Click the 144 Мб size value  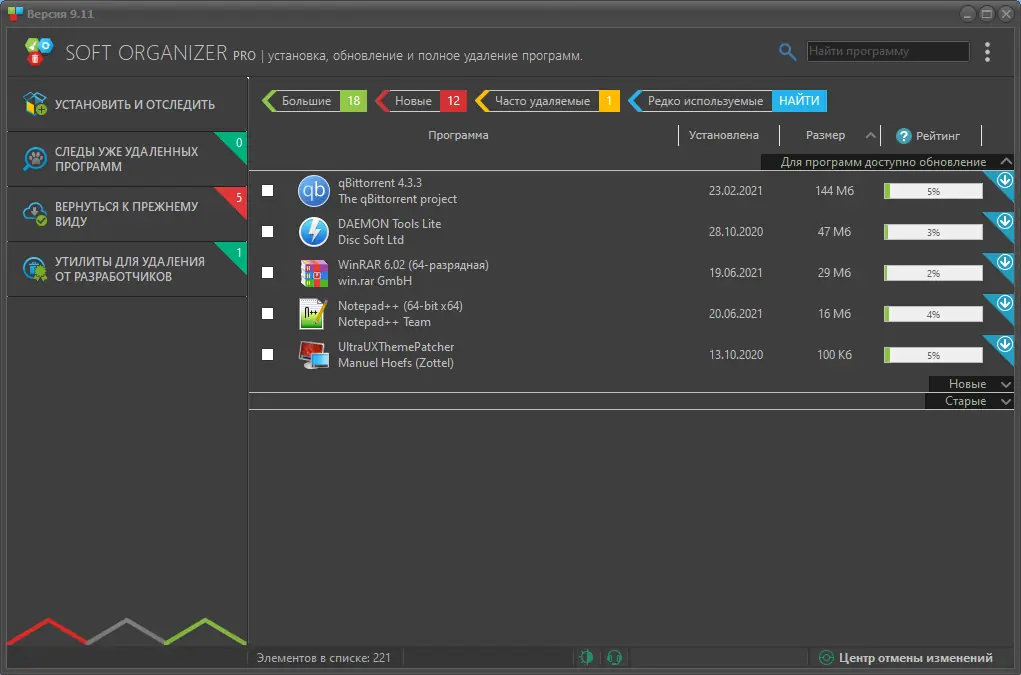[x=834, y=191]
